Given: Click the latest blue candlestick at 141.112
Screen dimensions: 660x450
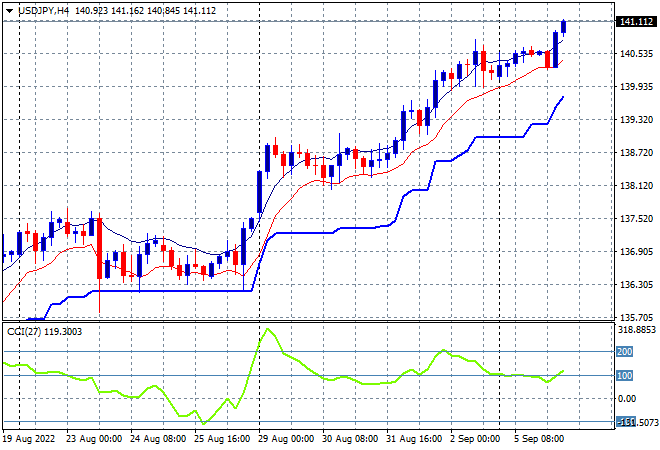Looking at the screenshot, I should click(564, 27).
